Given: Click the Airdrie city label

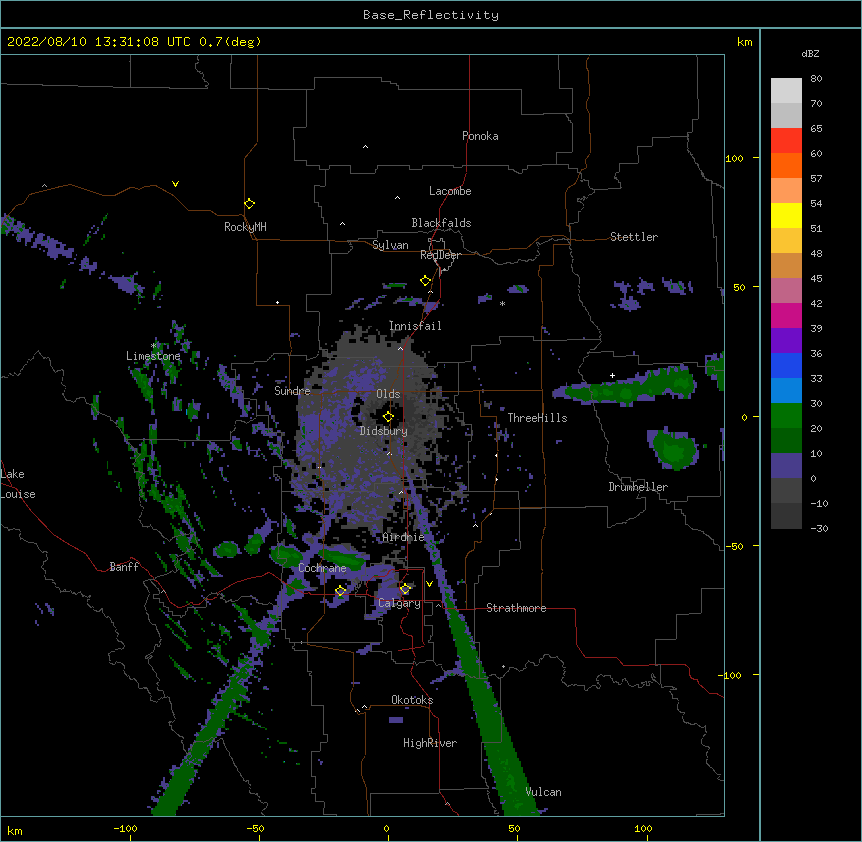Looking at the screenshot, I should coord(404,537).
